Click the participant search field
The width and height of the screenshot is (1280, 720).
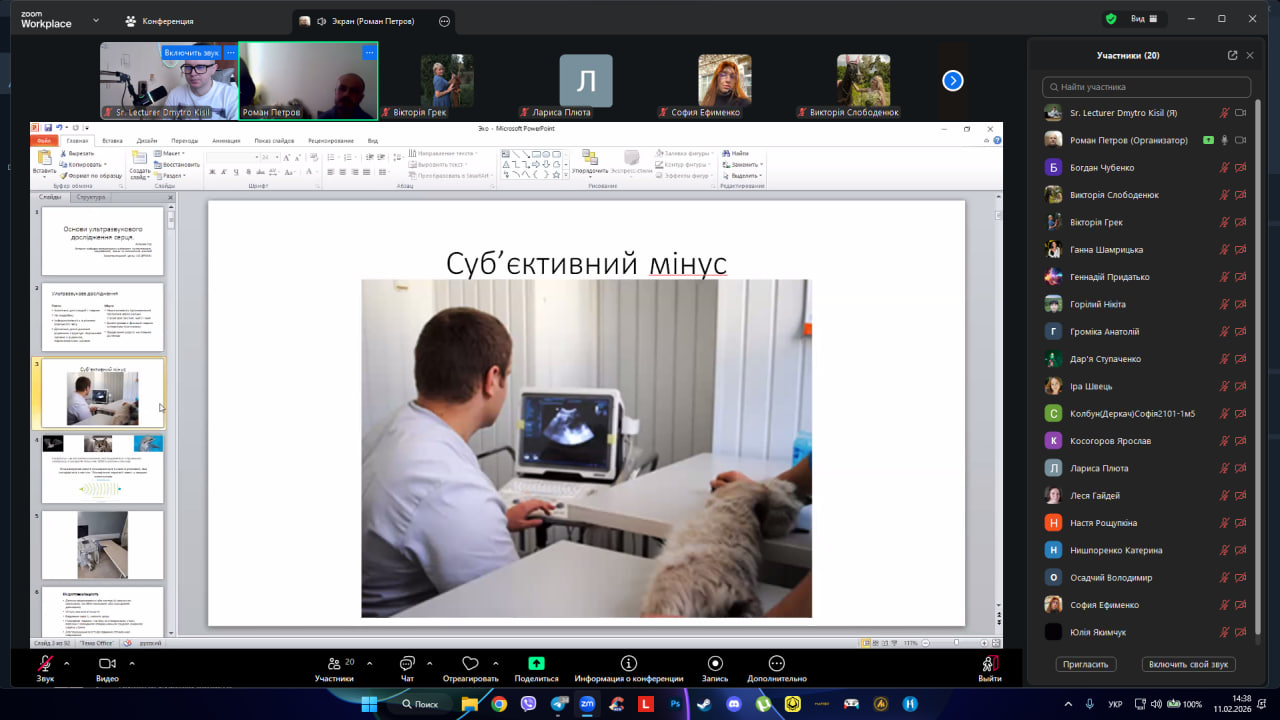[x=1146, y=87]
